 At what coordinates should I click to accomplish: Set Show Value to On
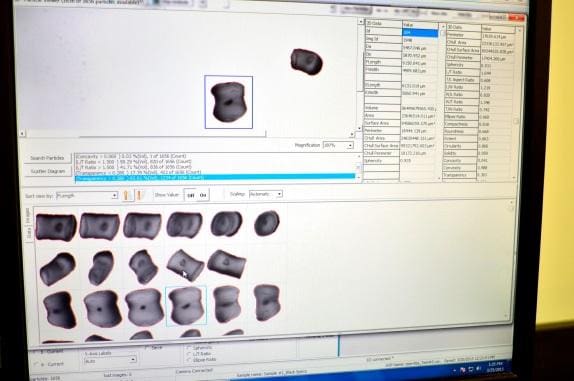[203, 195]
